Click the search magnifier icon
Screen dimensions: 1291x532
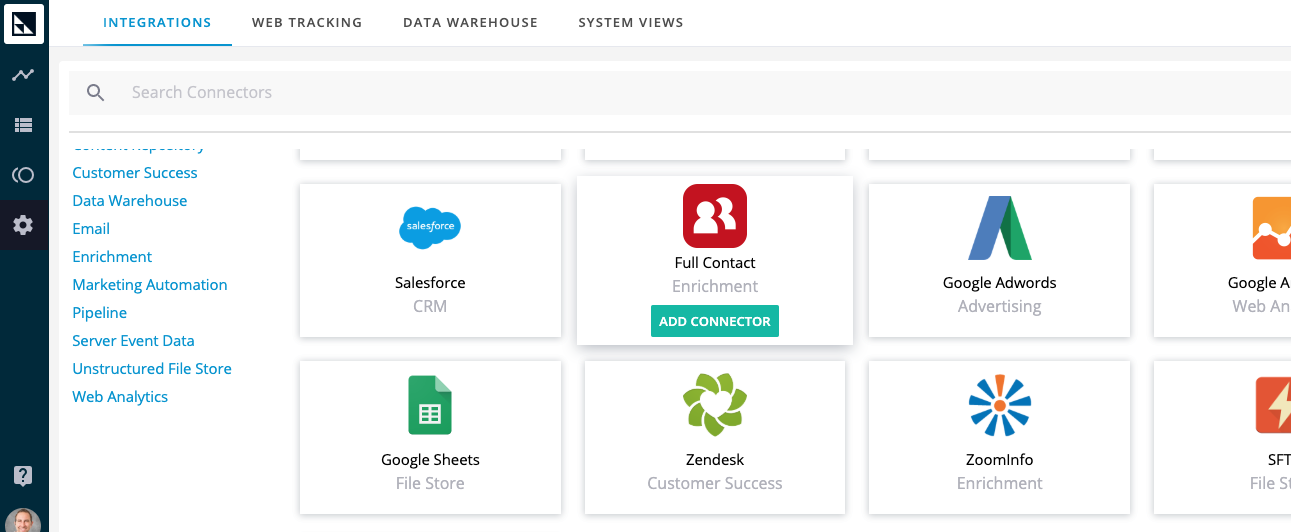point(96,93)
